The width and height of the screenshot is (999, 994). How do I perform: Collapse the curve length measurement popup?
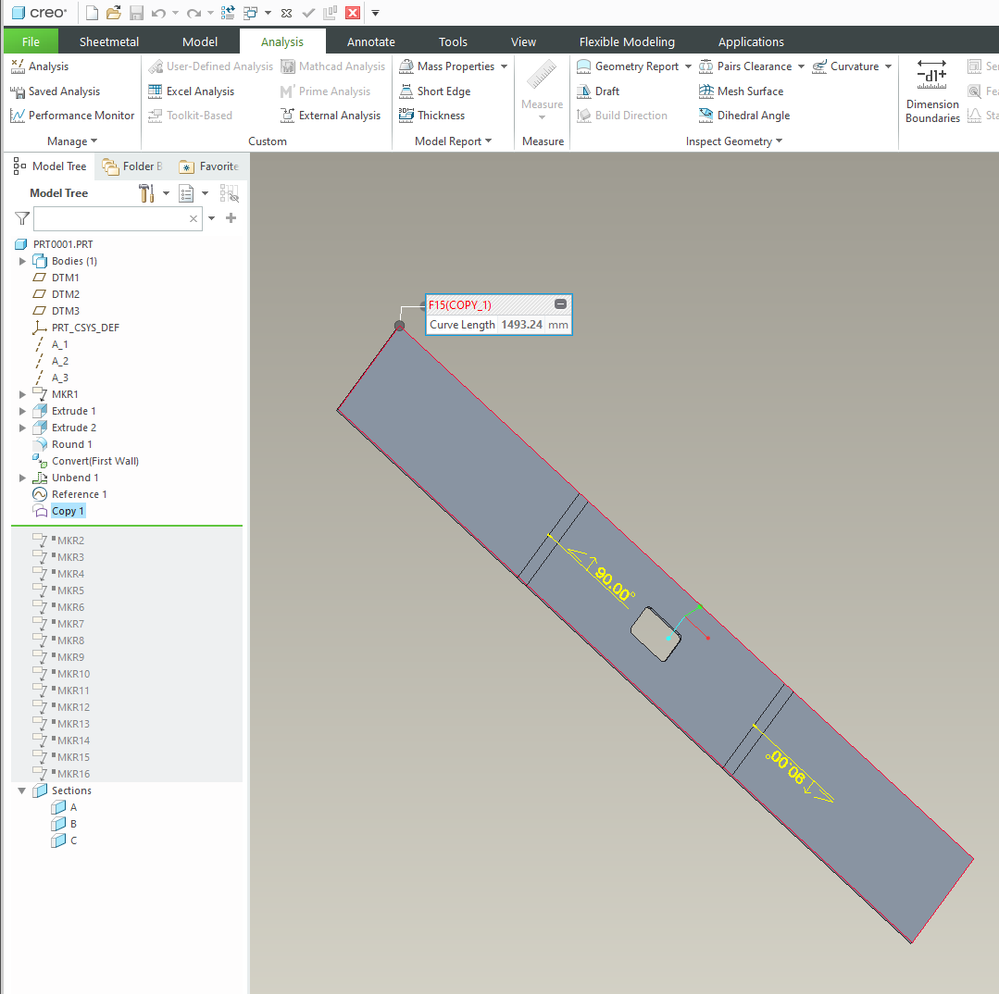pos(560,304)
